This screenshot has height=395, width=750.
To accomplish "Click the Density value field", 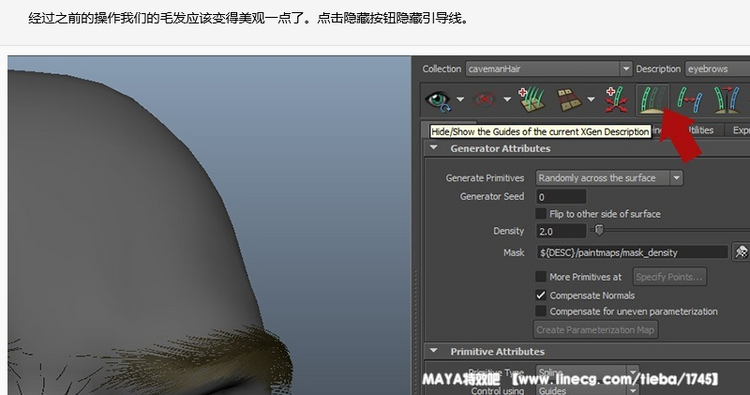I will click(561, 231).
